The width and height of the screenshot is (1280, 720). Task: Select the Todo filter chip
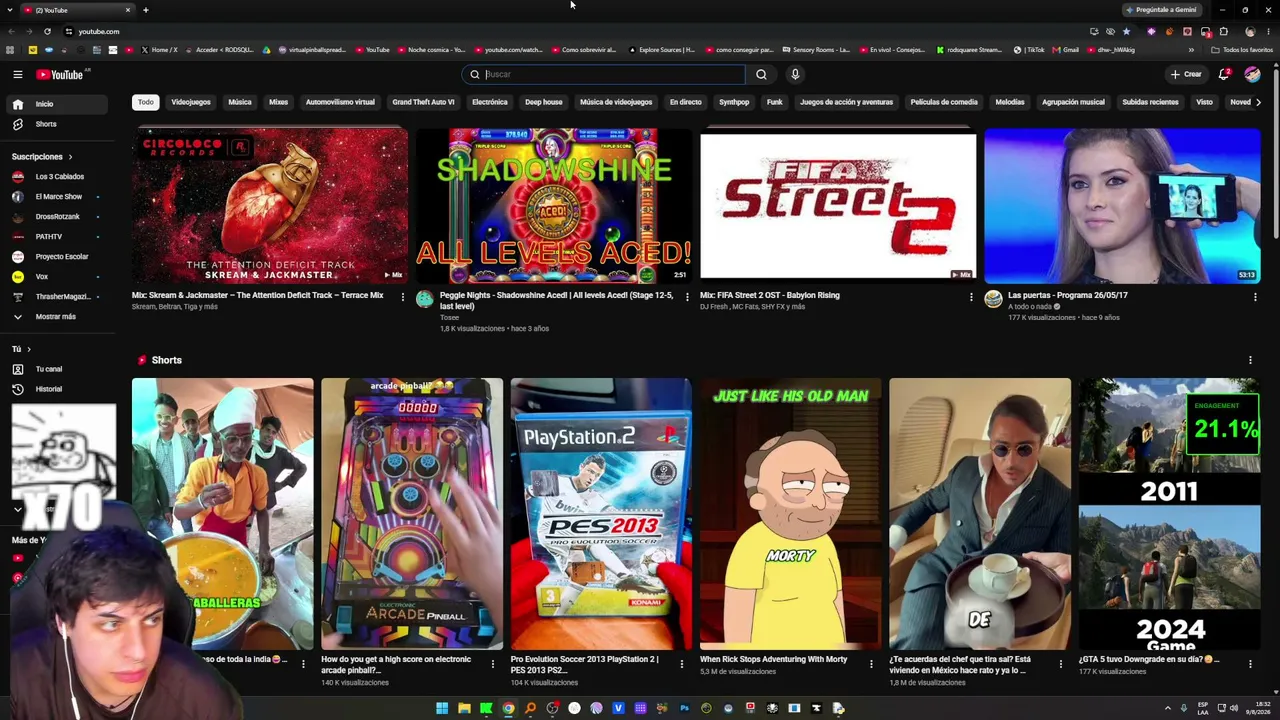(146, 102)
